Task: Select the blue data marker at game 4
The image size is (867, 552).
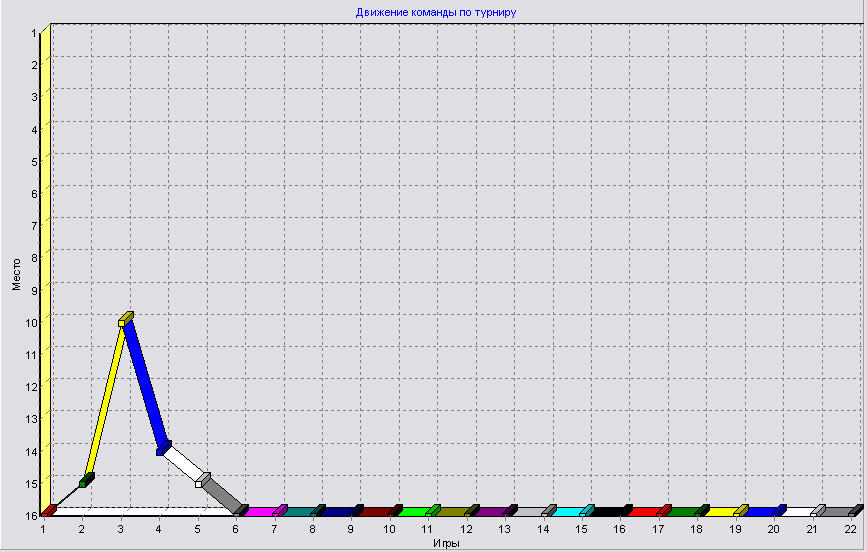Action: click(x=163, y=448)
